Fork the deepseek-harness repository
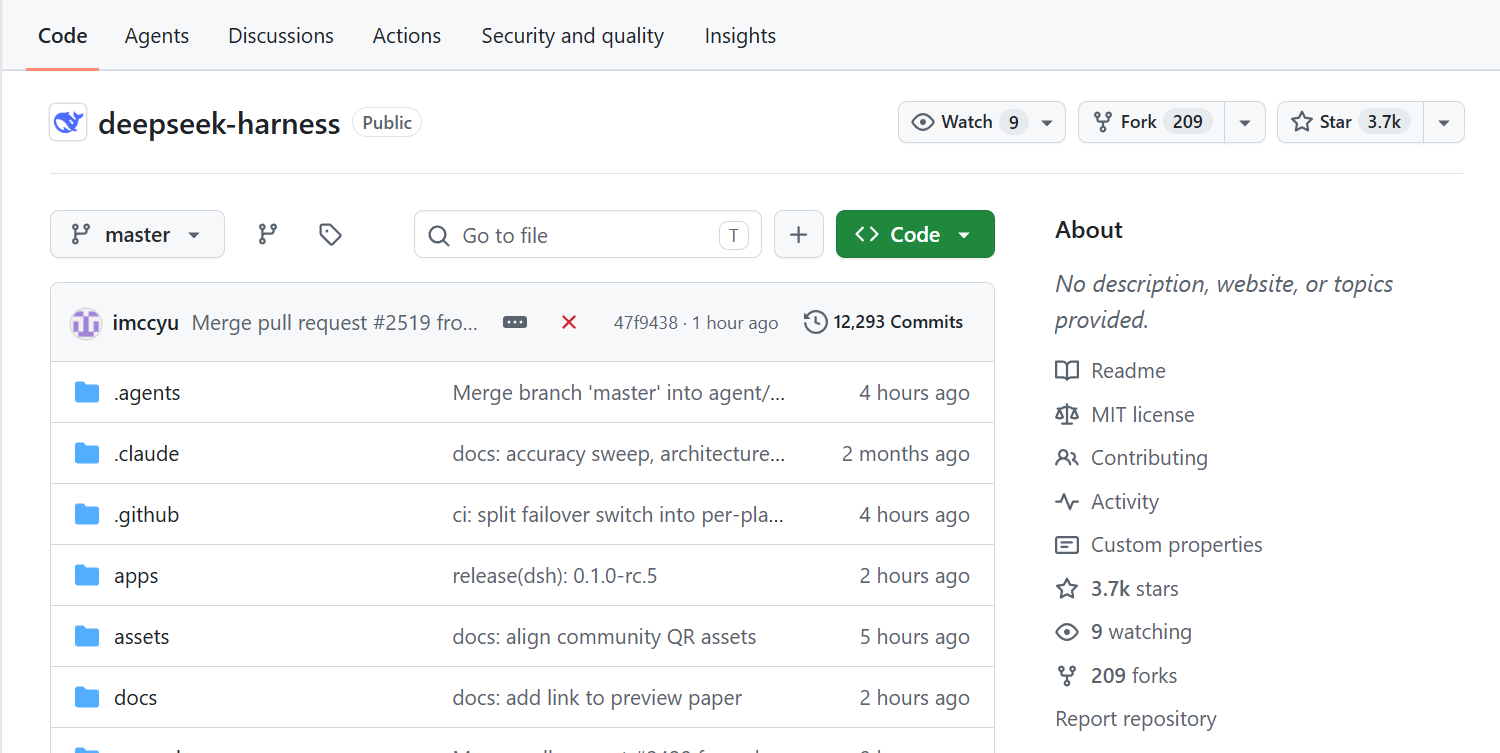The image size is (1500, 753). [x=1151, y=122]
